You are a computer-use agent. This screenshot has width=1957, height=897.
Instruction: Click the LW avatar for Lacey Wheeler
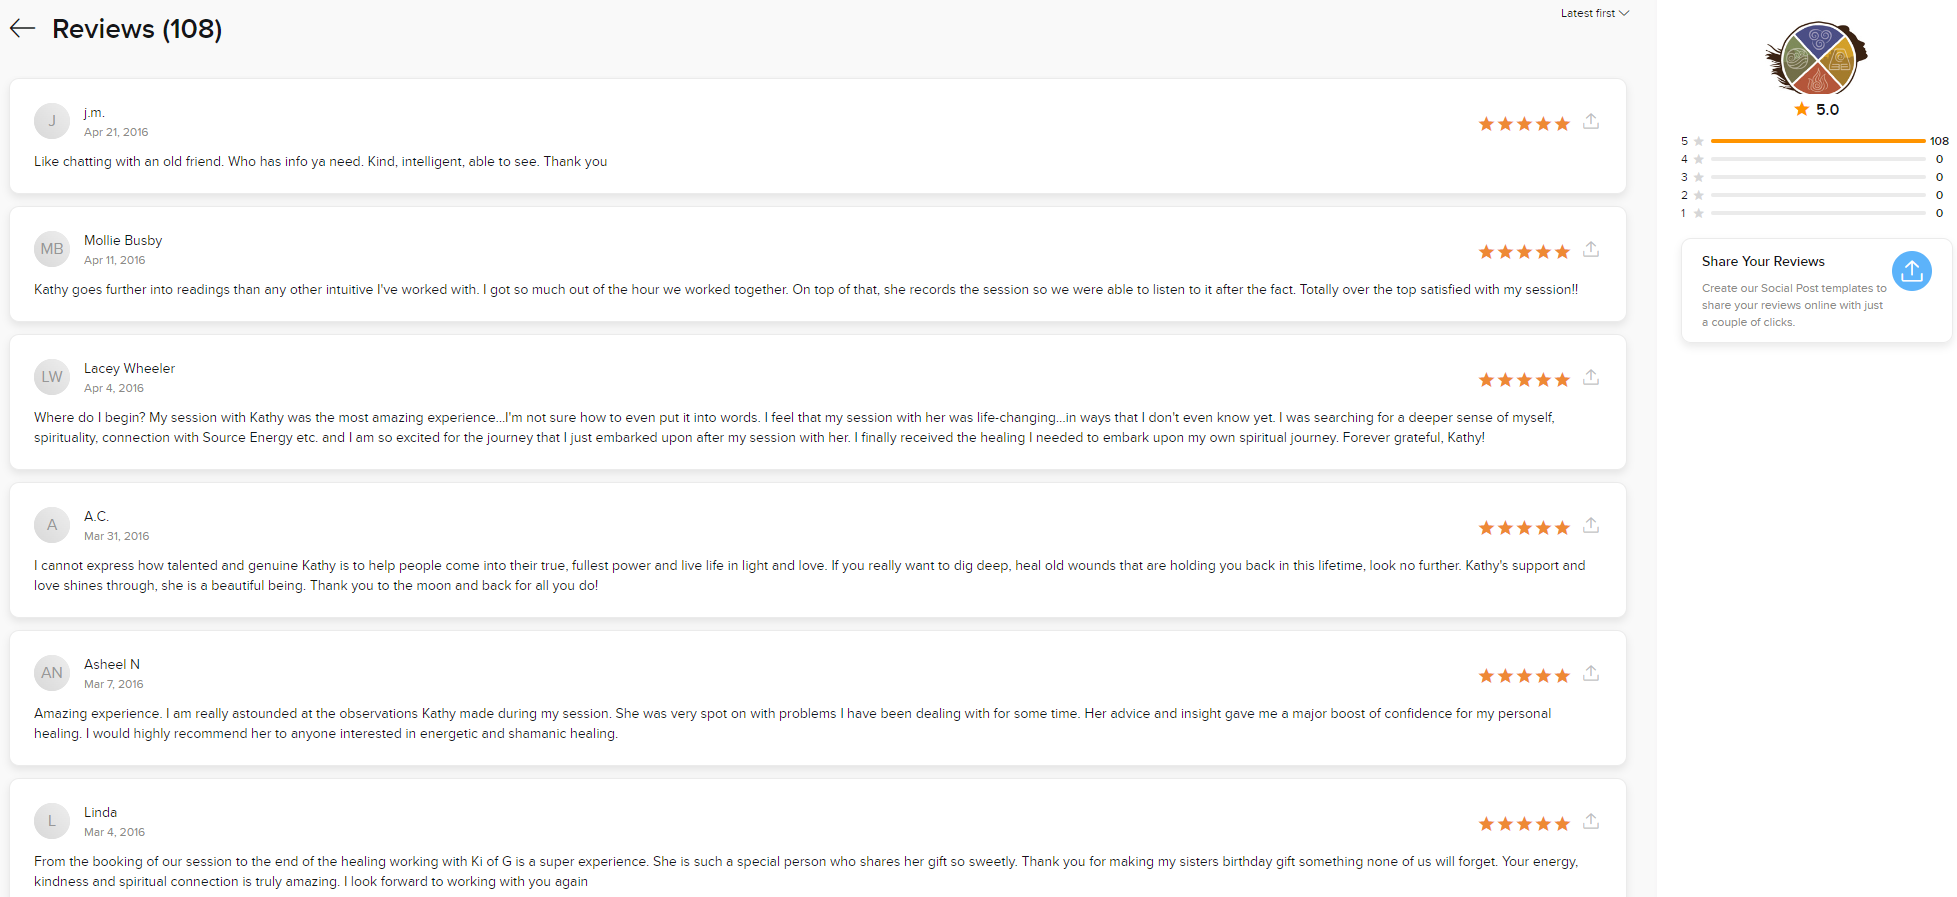point(52,377)
